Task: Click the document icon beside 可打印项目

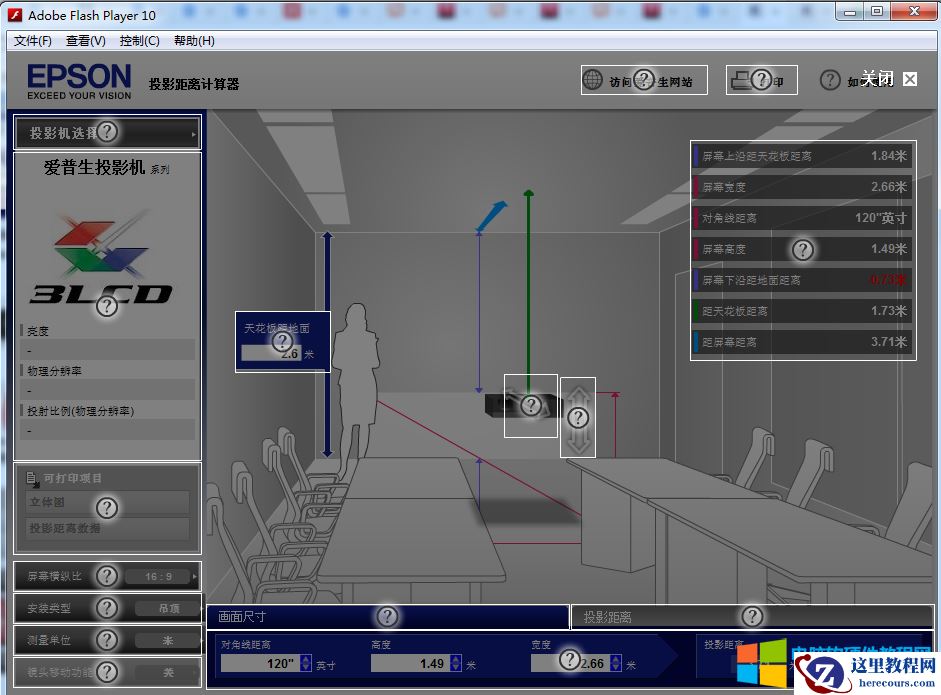Action: [x=31, y=478]
